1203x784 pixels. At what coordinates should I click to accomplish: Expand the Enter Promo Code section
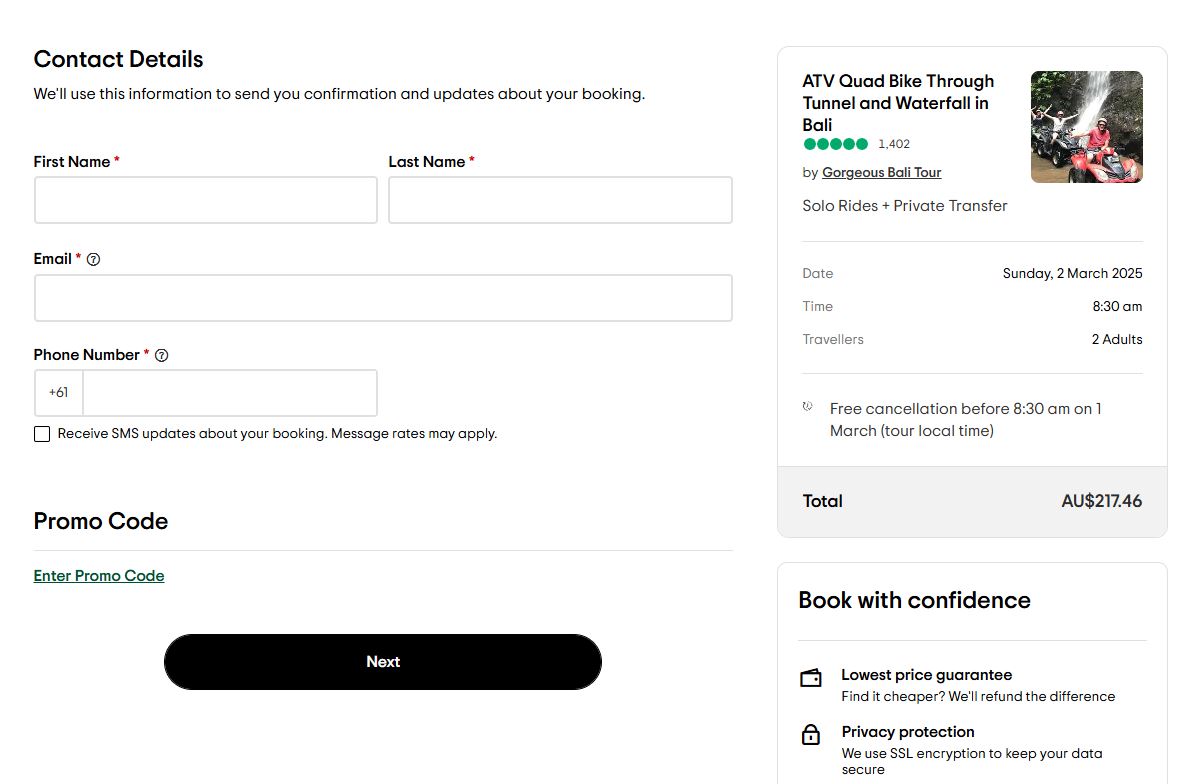point(98,575)
